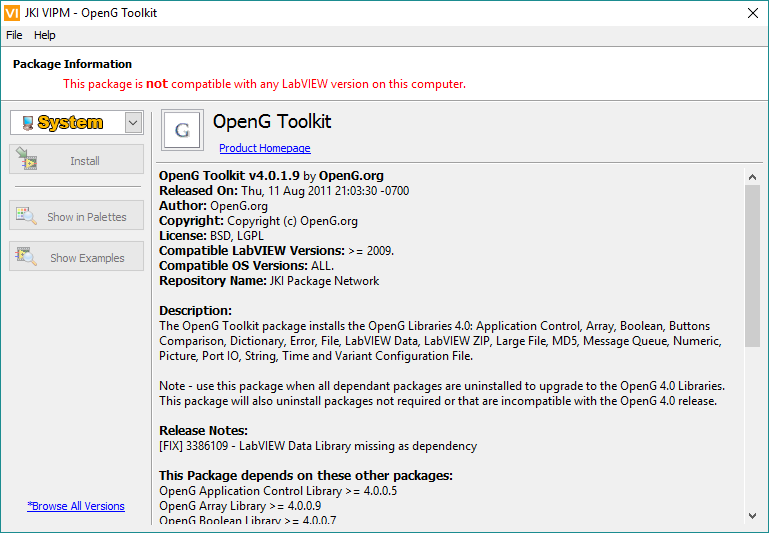Click the 'License: BSD, LGPL' line
The width and height of the screenshot is (769, 533).
click(211, 236)
